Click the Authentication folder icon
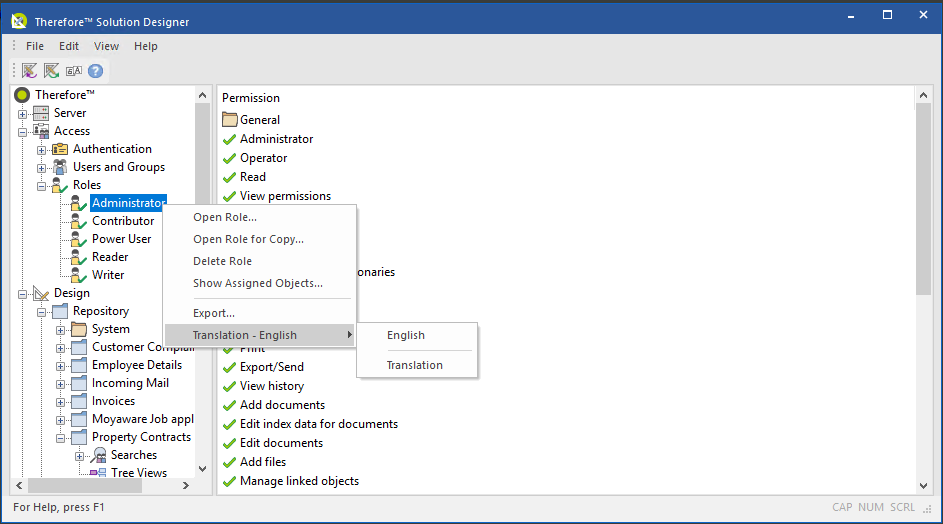The width and height of the screenshot is (943, 524). 60,149
